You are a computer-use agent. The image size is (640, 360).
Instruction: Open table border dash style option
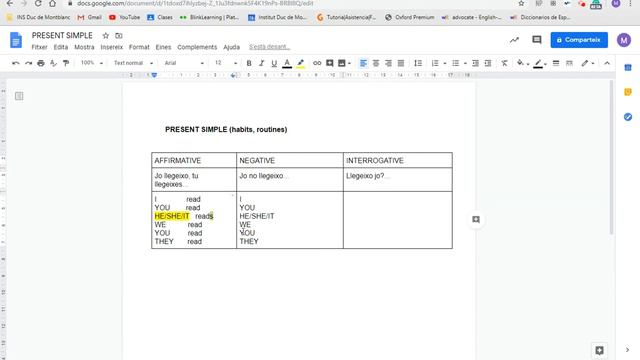569,63
